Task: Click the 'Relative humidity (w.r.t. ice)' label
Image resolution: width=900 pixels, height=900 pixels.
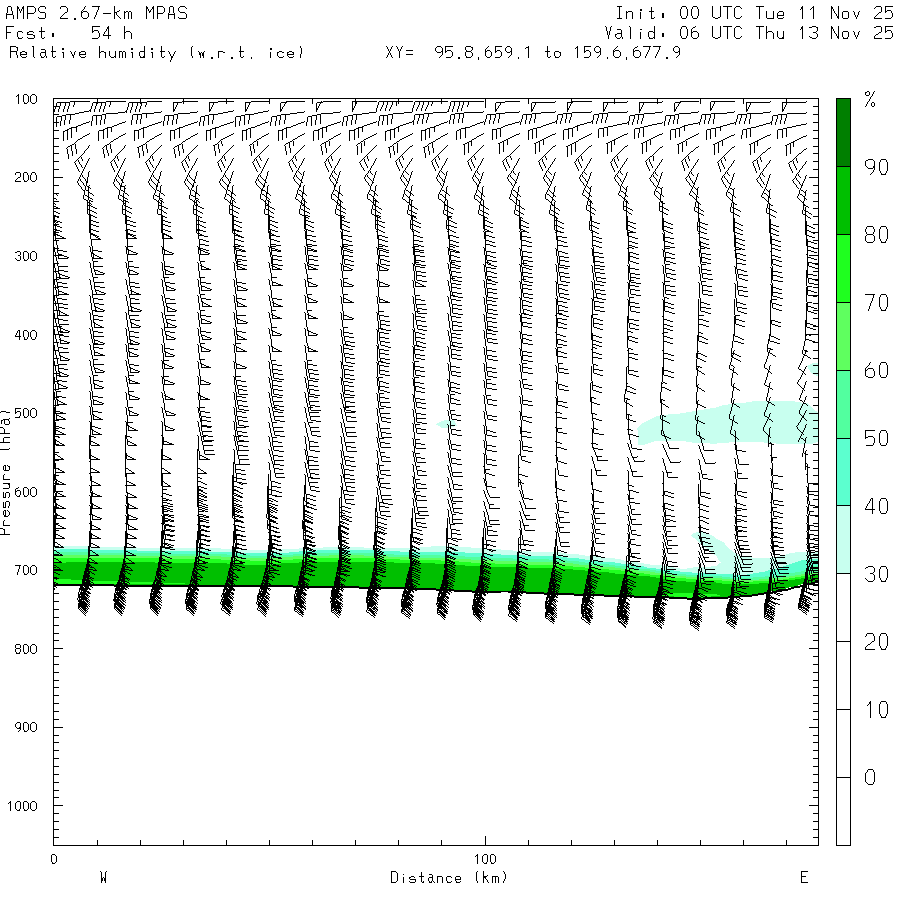Action: (x=156, y=53)
